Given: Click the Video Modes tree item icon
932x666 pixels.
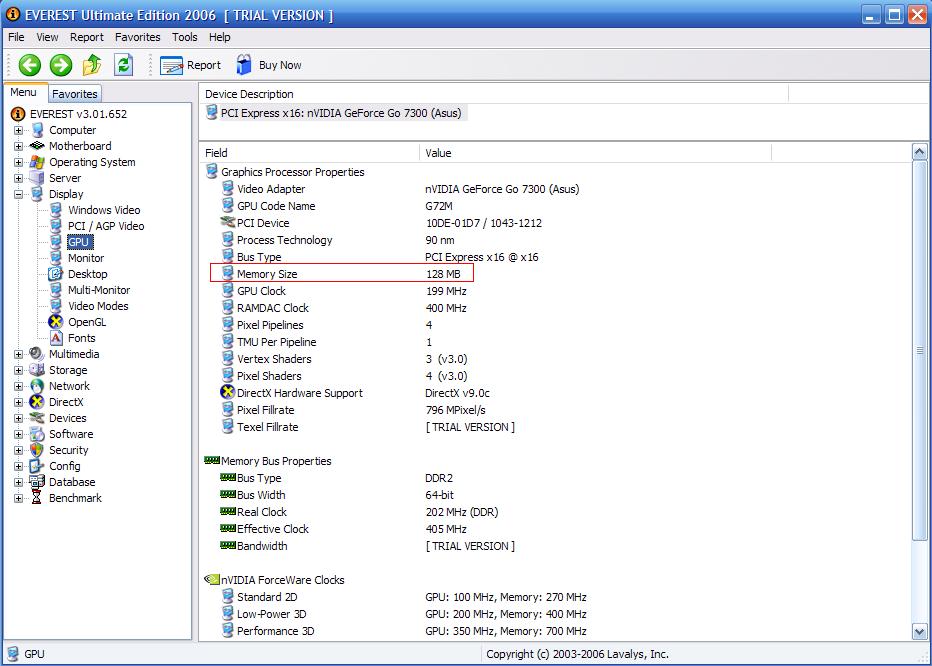Looking at the screenshot, I should pyautogui.click(x=56, y=306).
